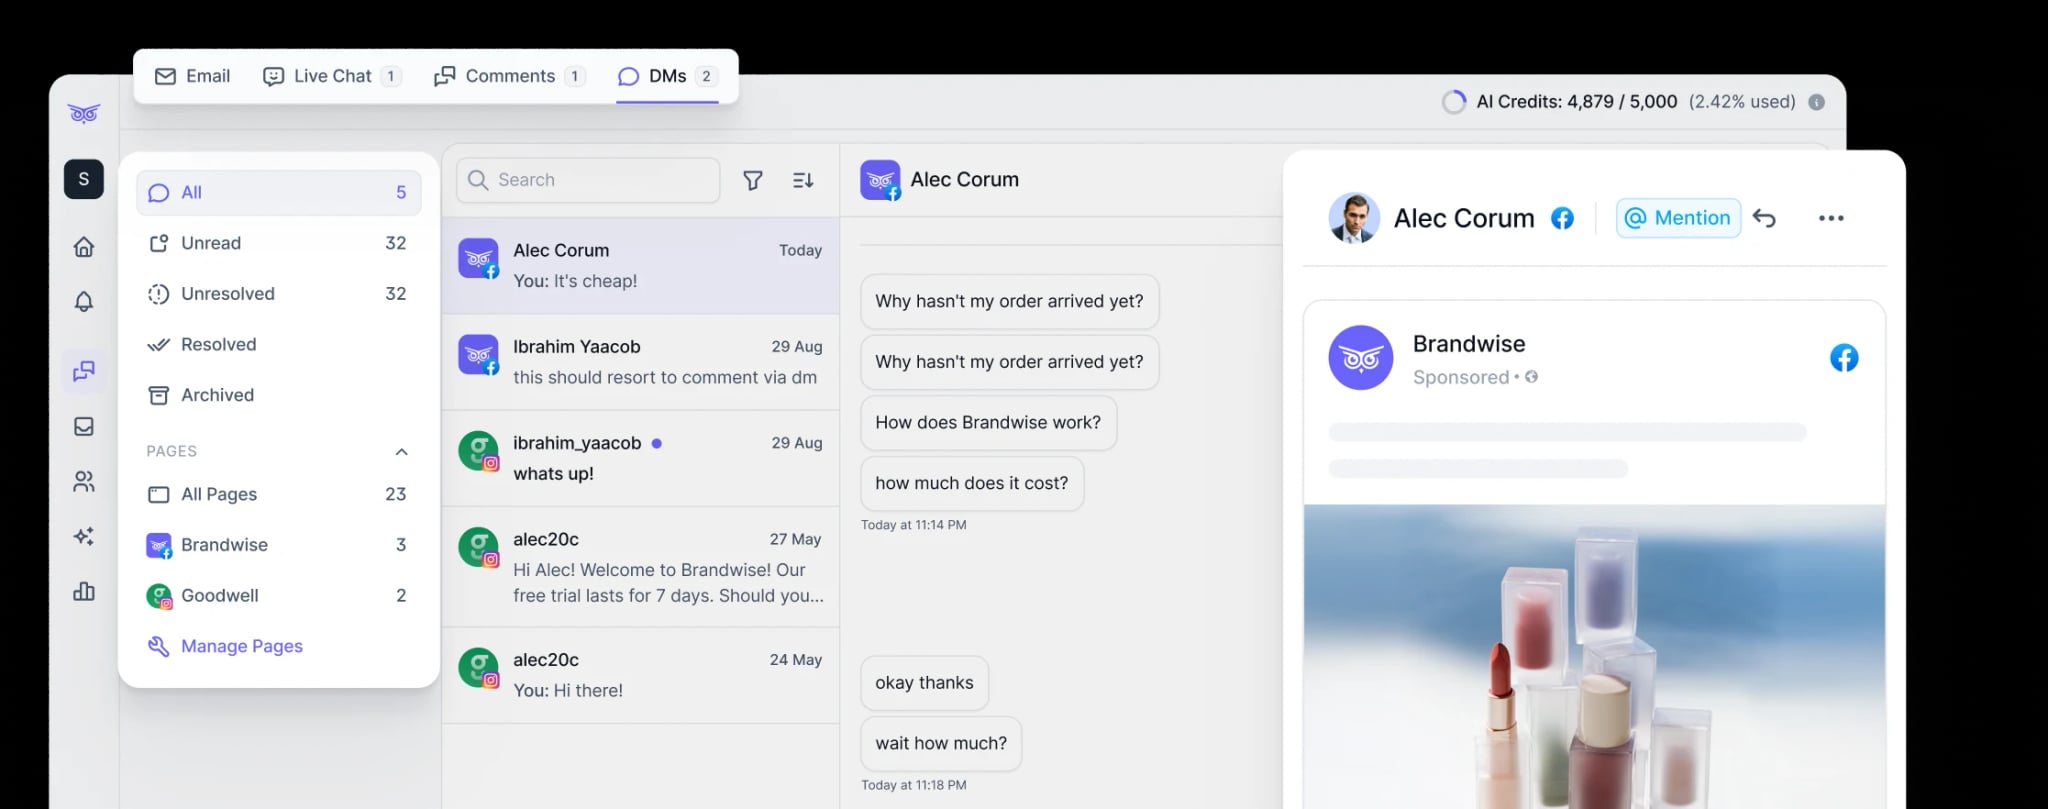Viewport: 2048px width, 809px height.
Task: Open the contacts people icon
Action: (84, 482)
